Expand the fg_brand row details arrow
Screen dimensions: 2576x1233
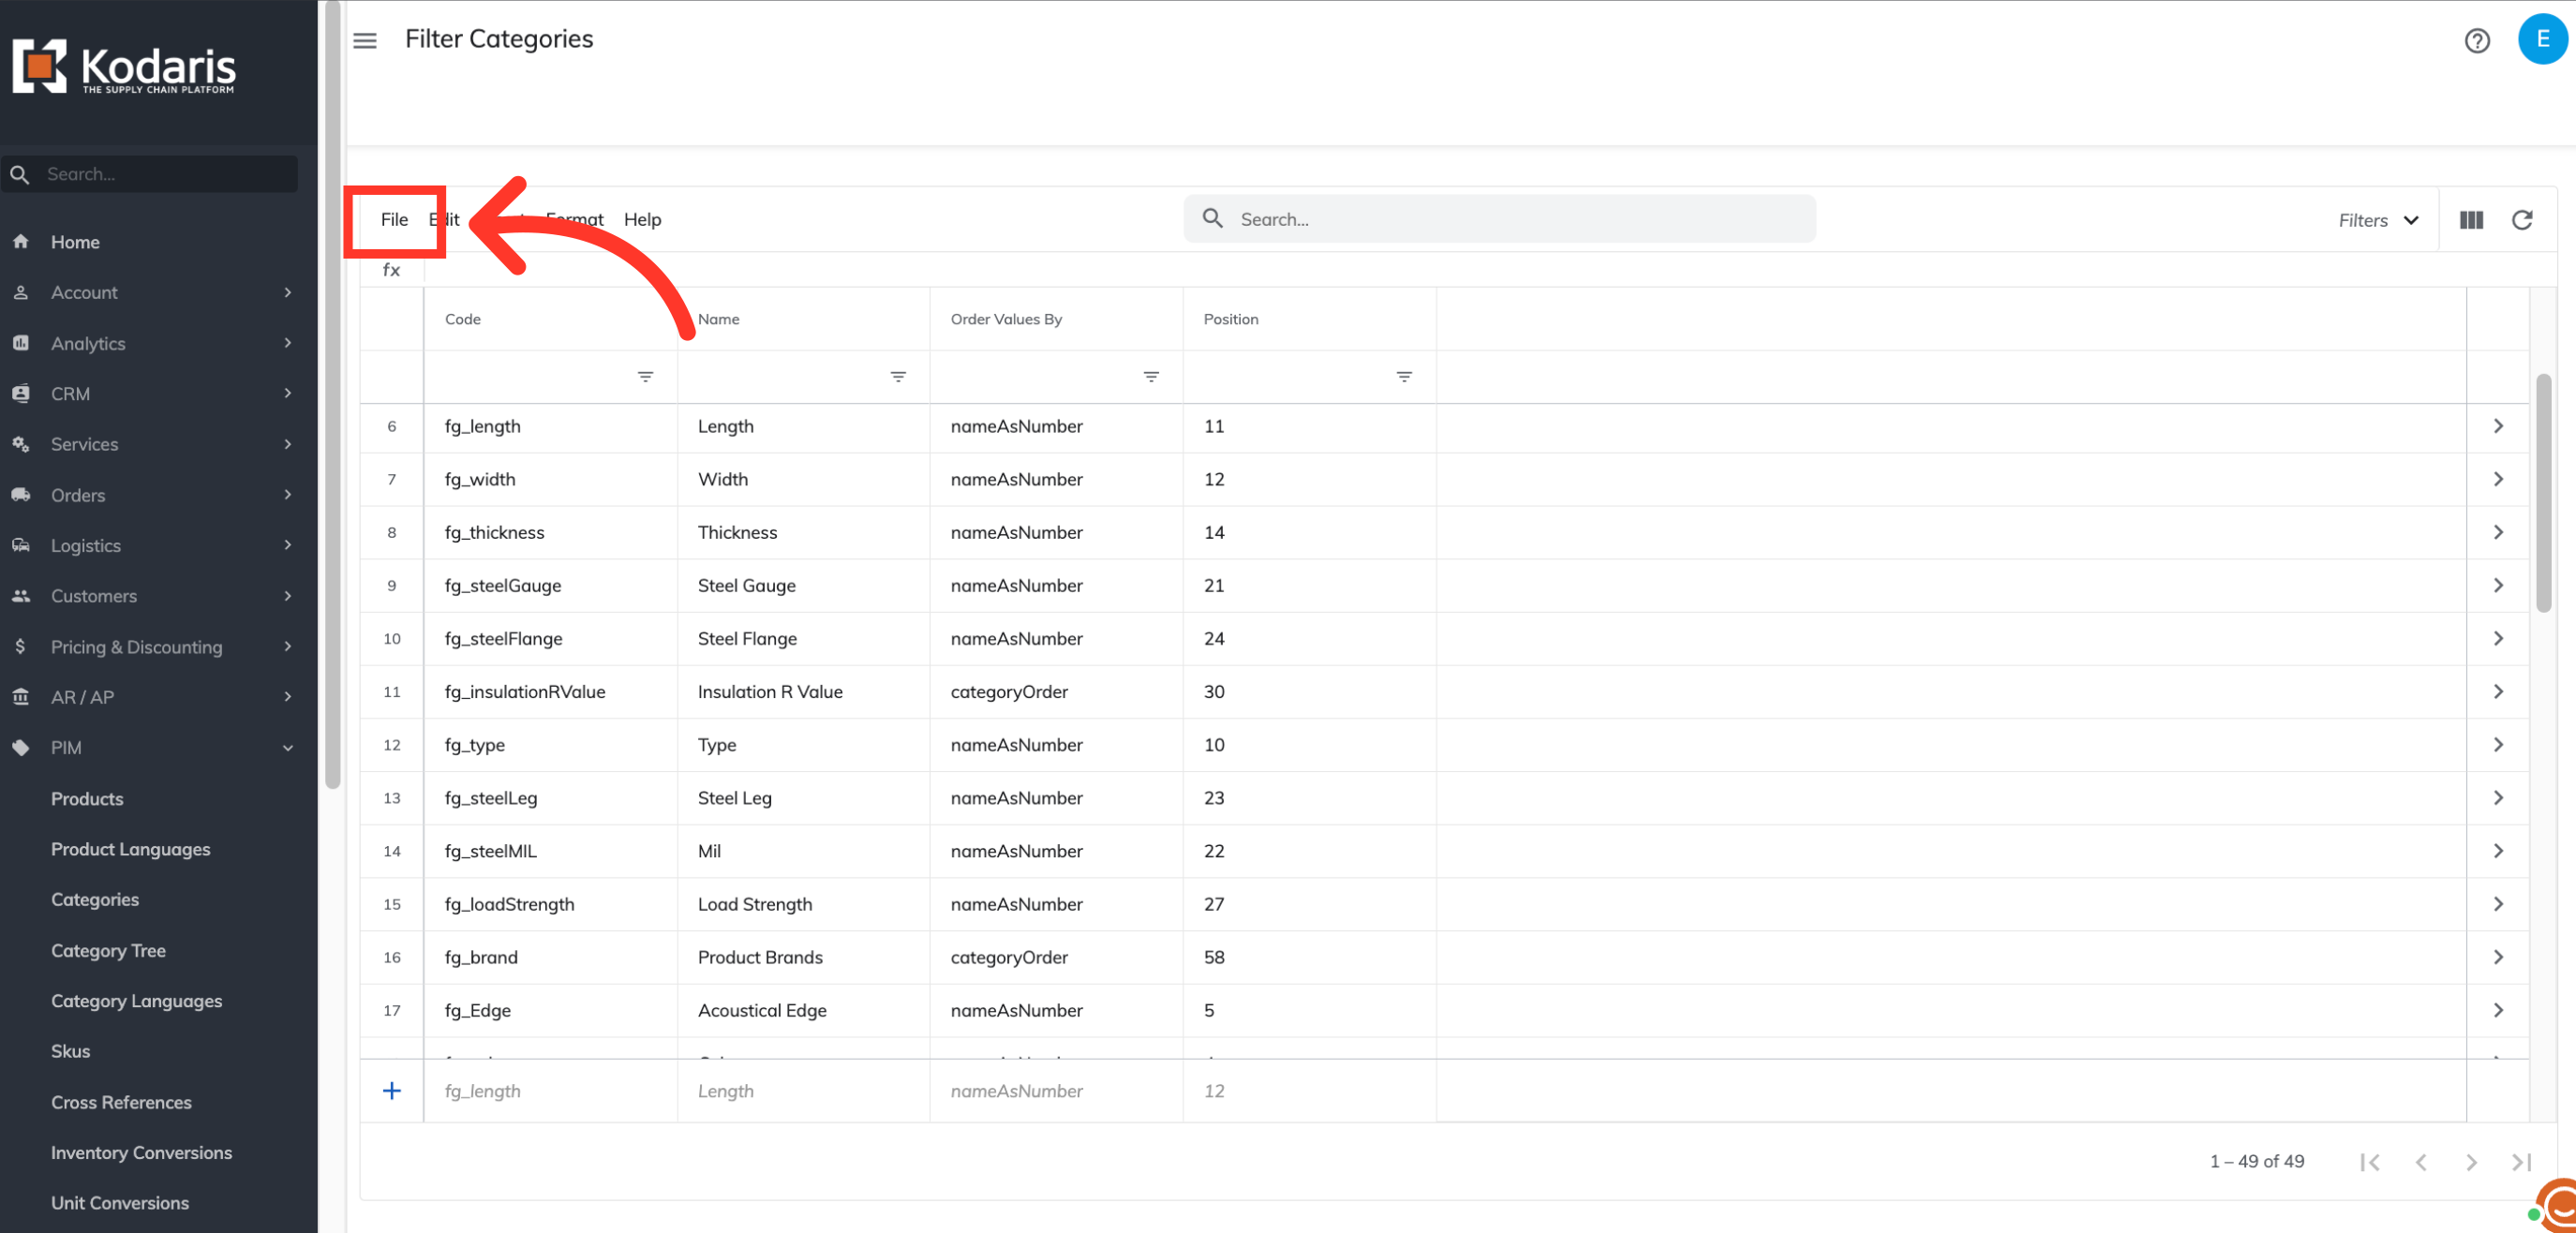tap(2498, 956)
